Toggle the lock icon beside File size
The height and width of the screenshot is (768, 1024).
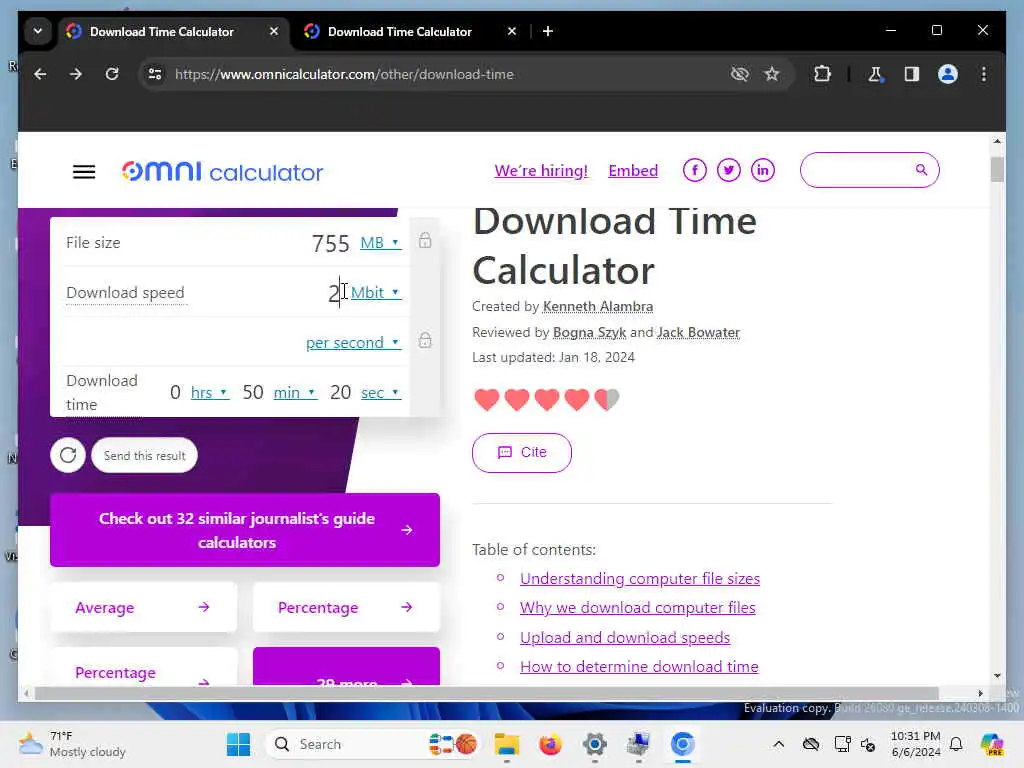(424, 240)
